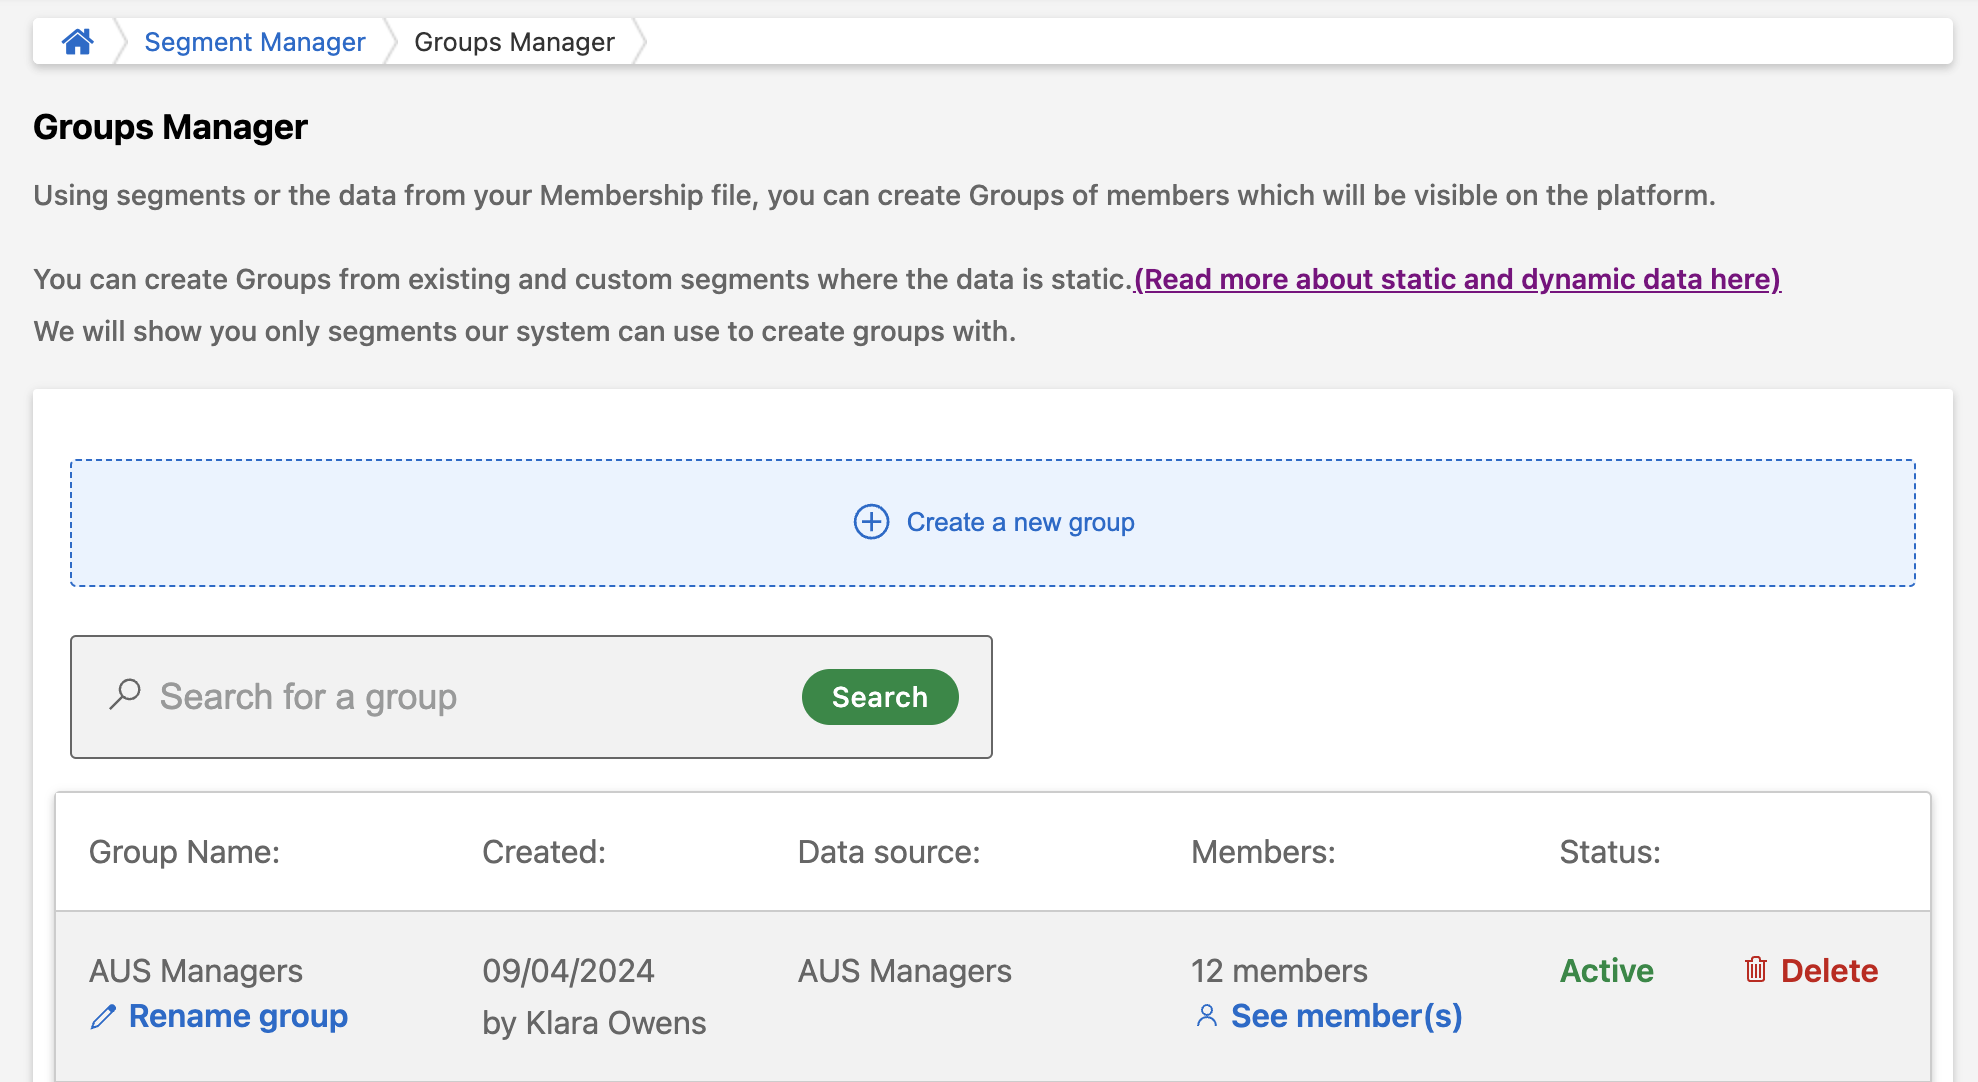Click pencil icon beside Rename group
Screen dimensions: 1978x1082
(103, 1017)
